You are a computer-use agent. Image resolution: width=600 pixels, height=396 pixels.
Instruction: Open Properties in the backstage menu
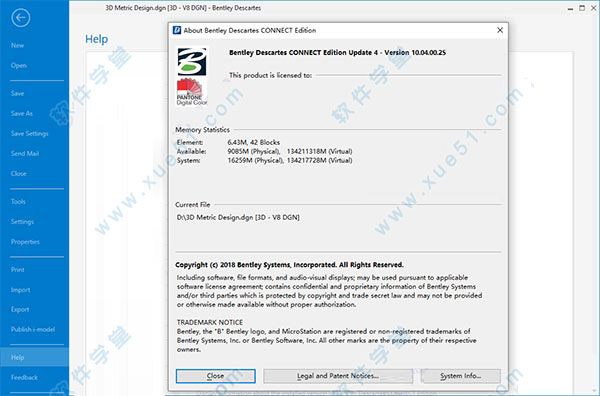(25, 242)
